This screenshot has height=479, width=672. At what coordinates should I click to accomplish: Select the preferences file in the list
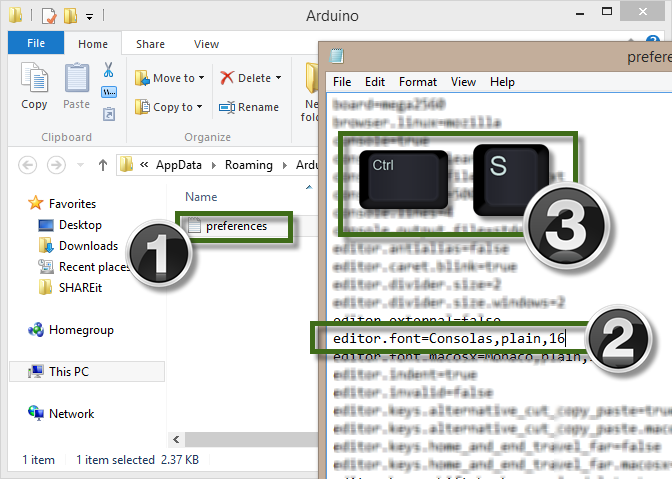coord(236,226)
